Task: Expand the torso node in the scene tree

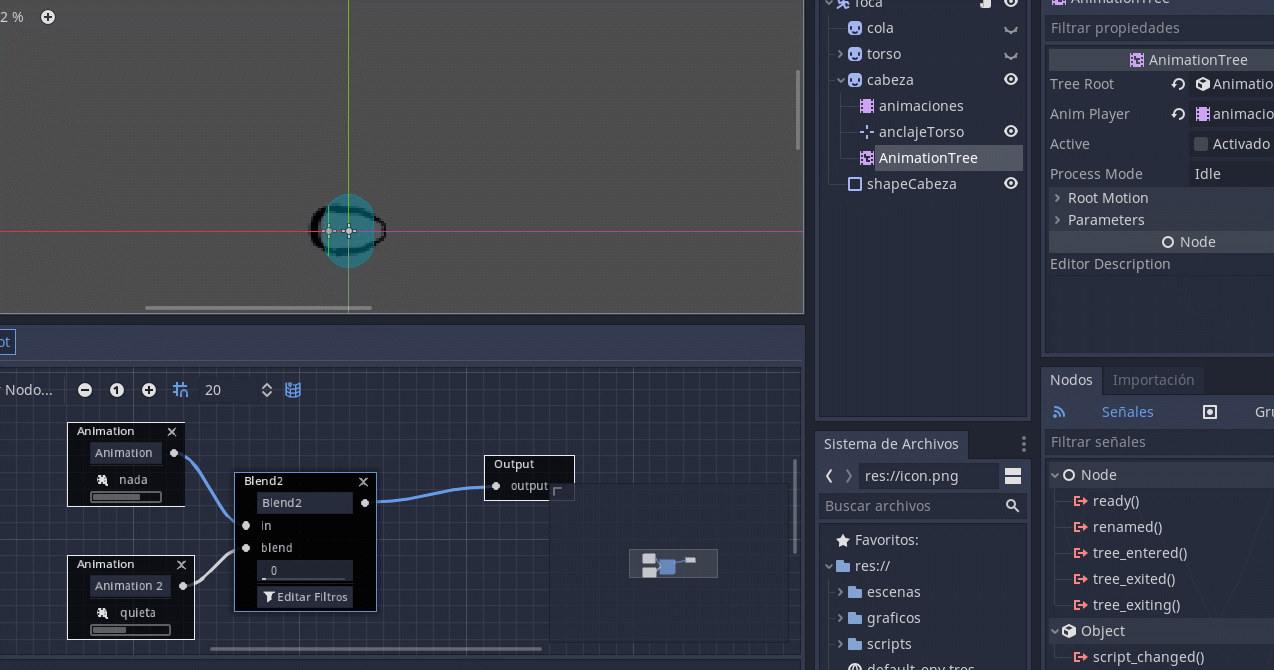Action: [841, 53]
